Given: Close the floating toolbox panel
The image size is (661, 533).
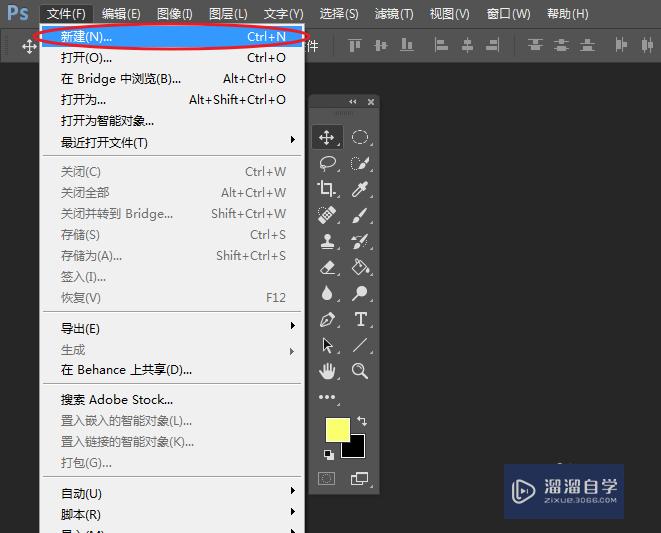Looking at the screenshot, I should pyautogui.click(x=371, y=102).
